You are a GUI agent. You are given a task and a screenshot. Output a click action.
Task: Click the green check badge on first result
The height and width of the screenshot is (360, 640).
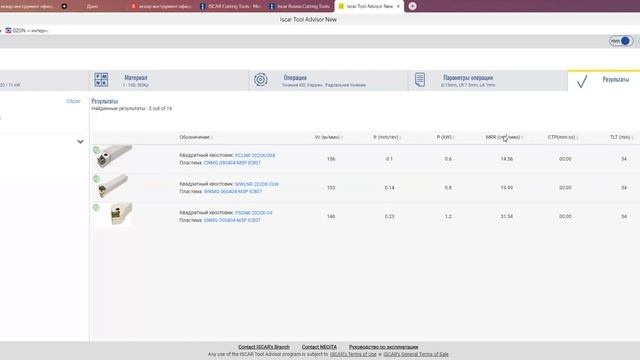(96, 150)
